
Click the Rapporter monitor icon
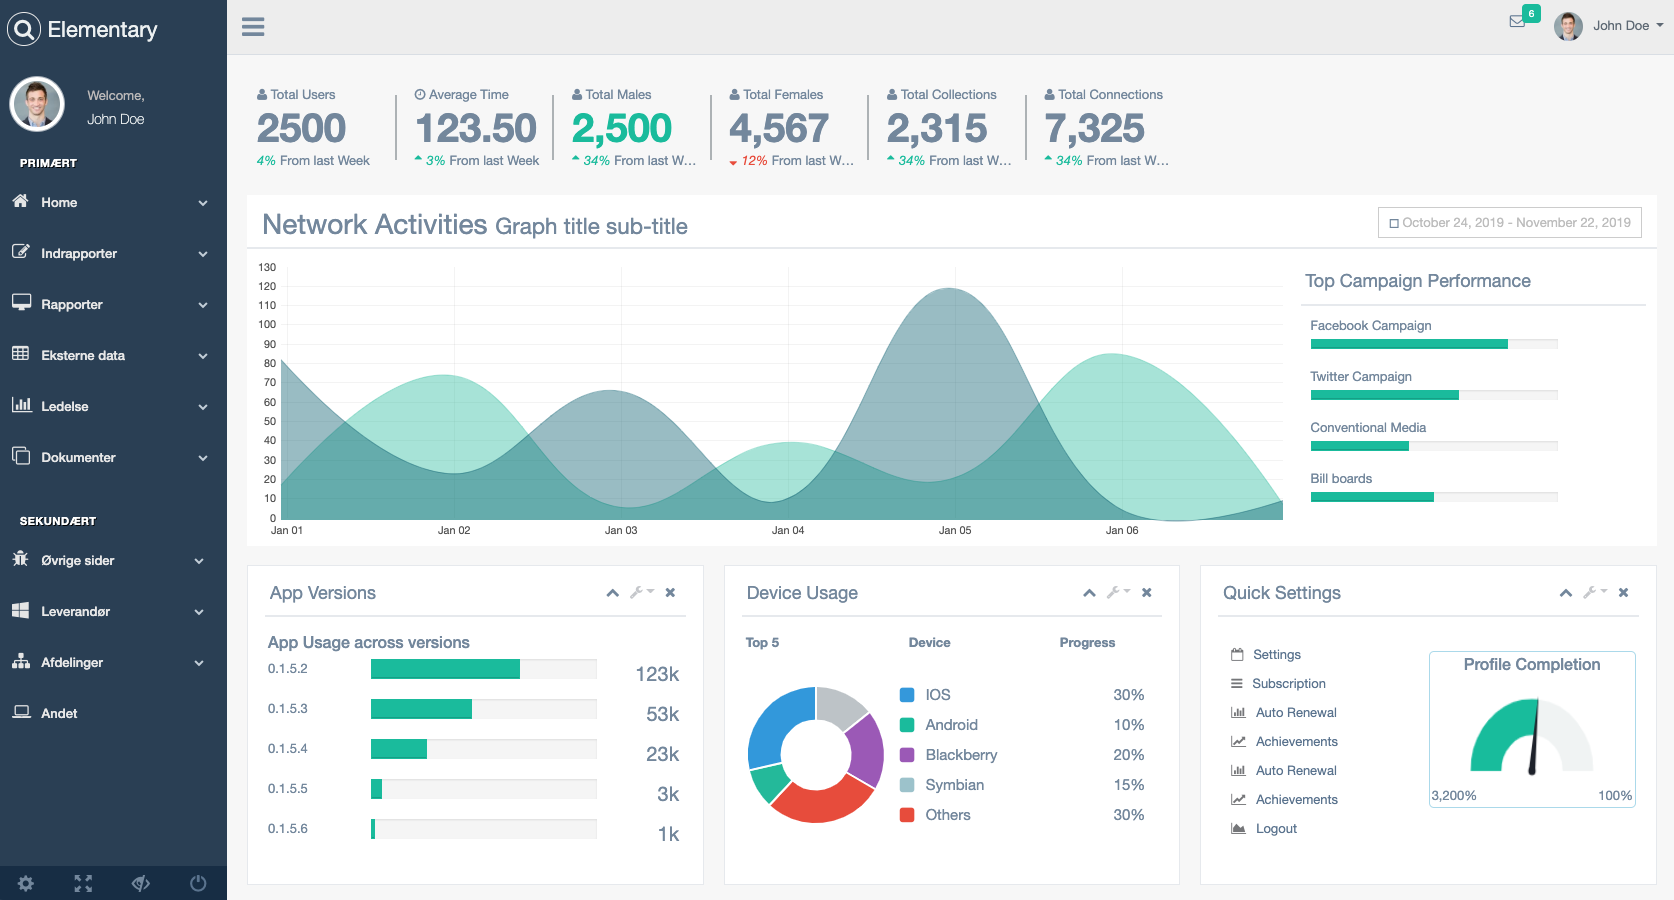pyautogui.click(x=21, y=302)
